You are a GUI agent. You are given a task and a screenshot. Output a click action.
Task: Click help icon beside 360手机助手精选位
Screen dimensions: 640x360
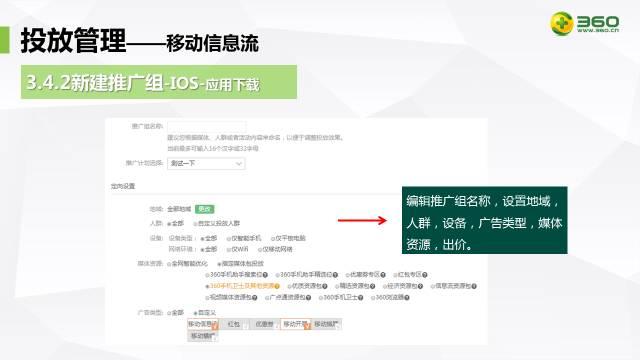[x=335, y=275]
